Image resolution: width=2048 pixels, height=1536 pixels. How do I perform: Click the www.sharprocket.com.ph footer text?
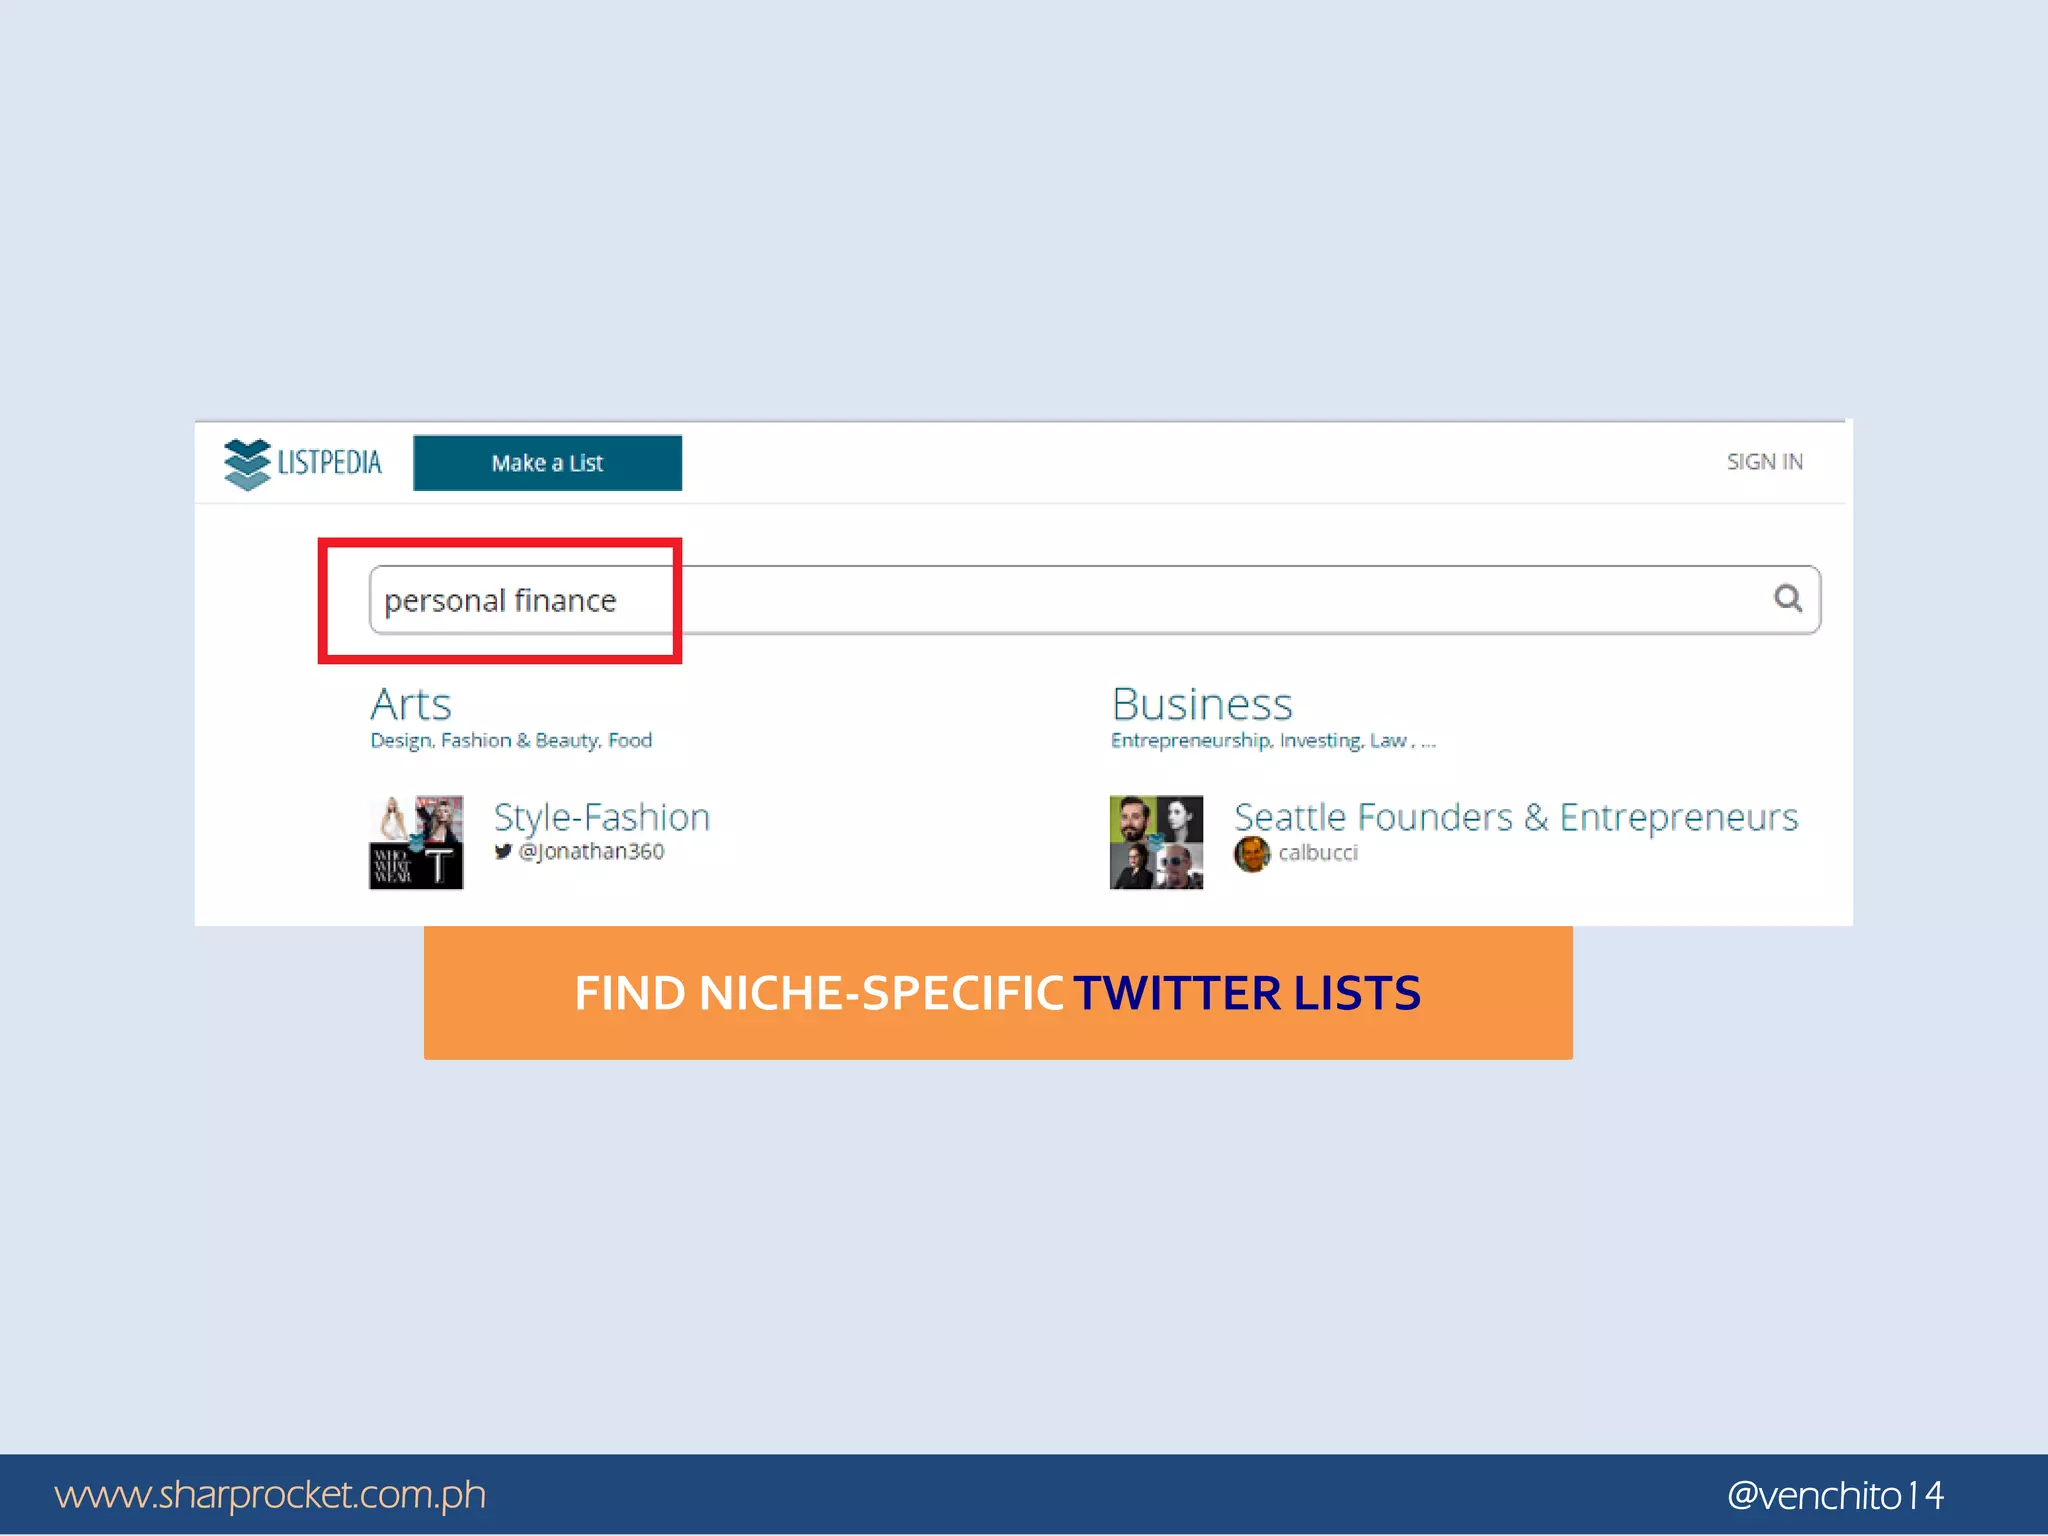[x=270, y=1495]
